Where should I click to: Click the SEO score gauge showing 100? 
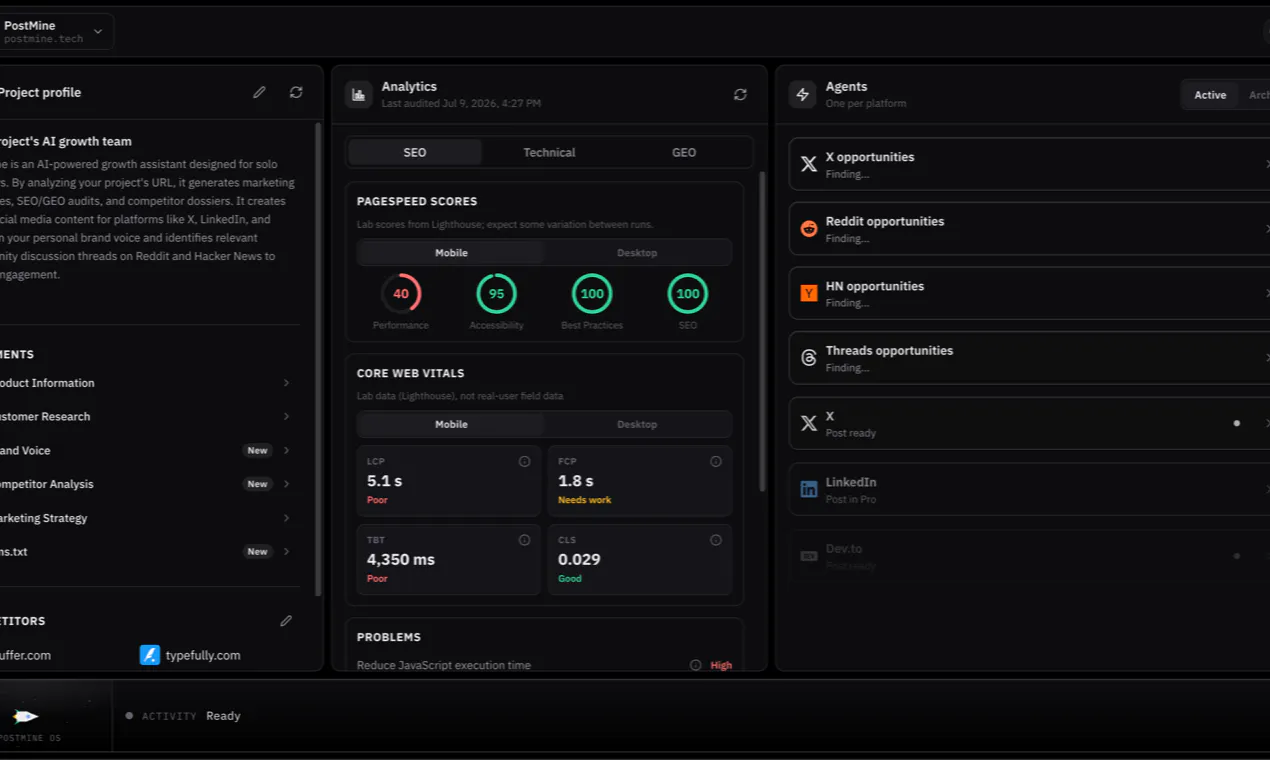pyautogui.click(x=688, y=294)
